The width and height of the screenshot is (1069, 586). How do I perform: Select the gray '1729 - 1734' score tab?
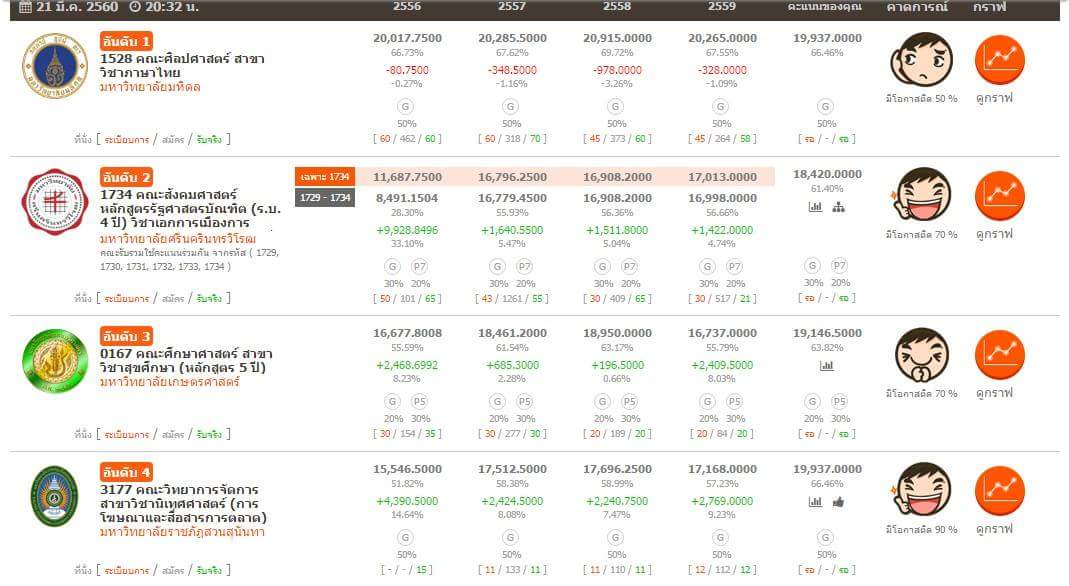pyautogui.click(x=325, y=198)
